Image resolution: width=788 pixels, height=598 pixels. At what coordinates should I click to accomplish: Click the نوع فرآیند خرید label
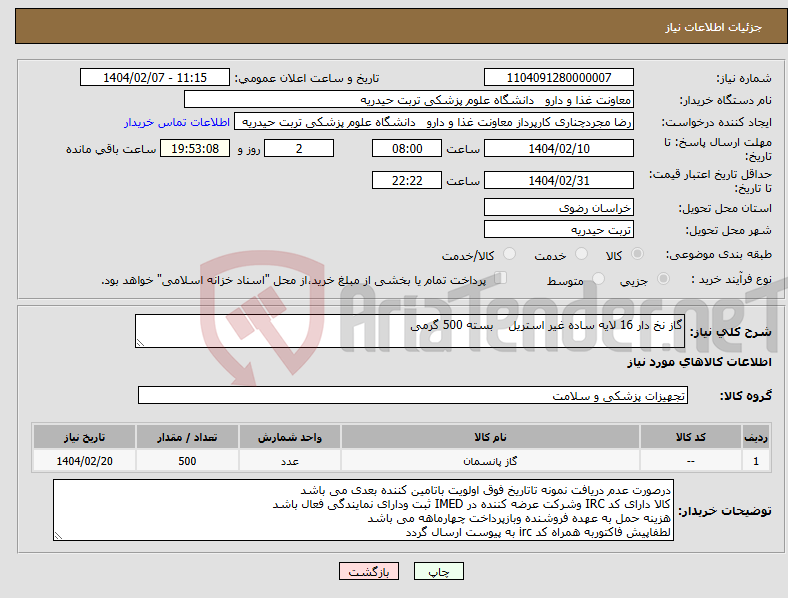[x=732, y=279]
